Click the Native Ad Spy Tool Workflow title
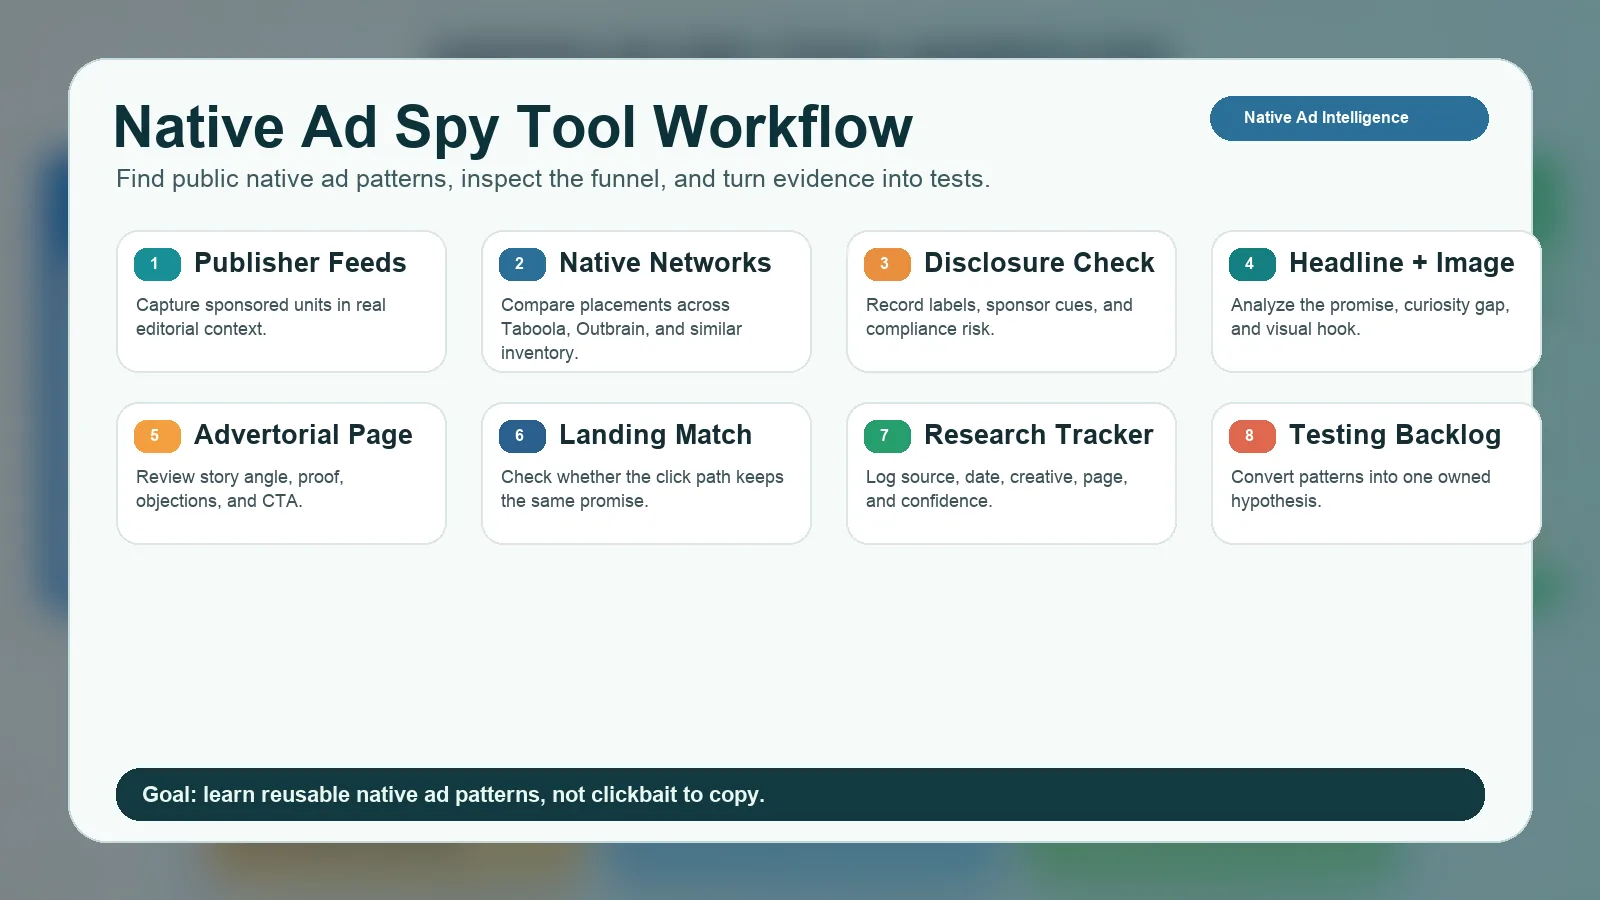 click(513, 127)
